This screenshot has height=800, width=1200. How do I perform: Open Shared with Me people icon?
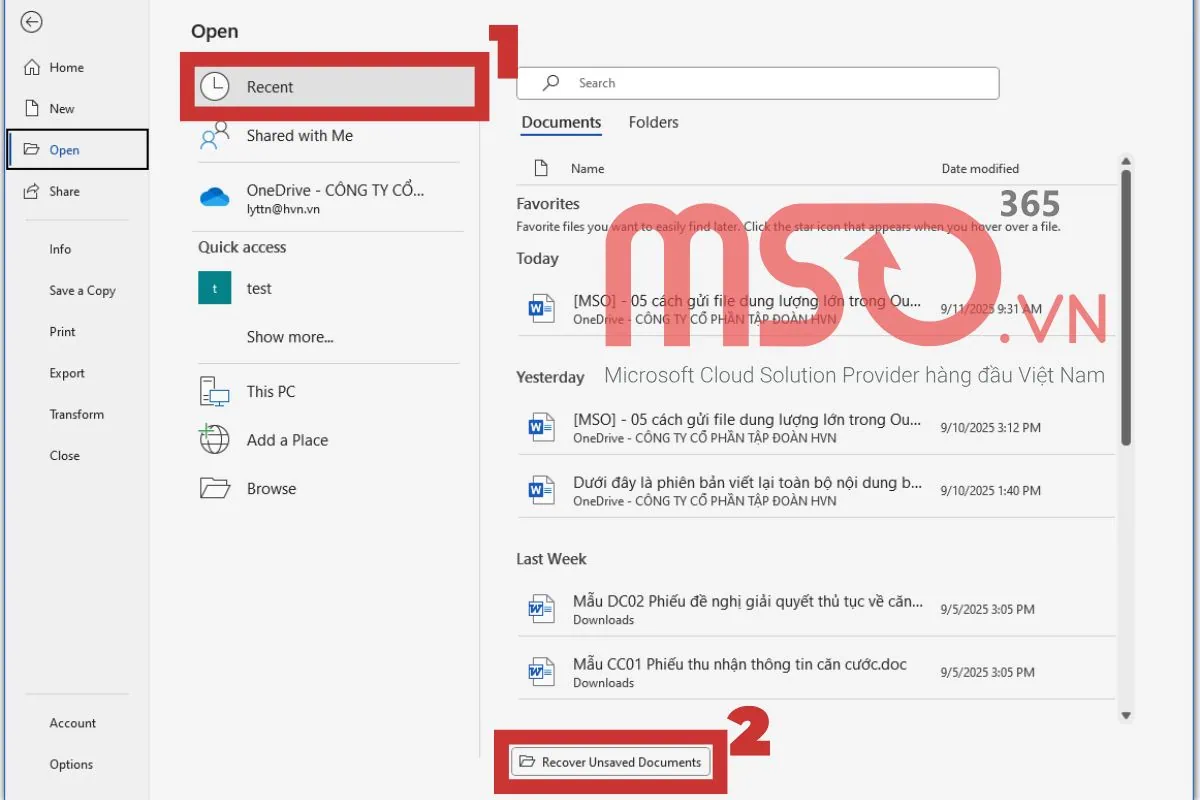(x=215, y=137)
